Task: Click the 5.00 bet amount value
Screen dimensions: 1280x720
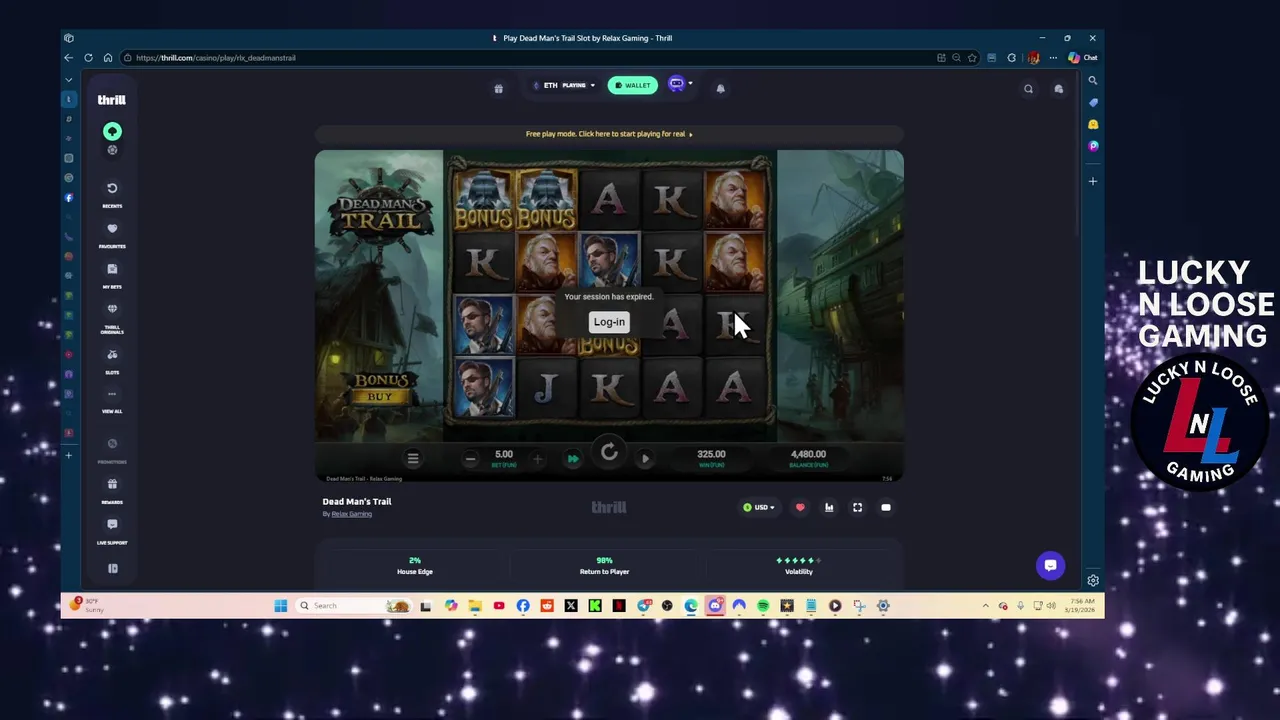Action: click(504, 455)
